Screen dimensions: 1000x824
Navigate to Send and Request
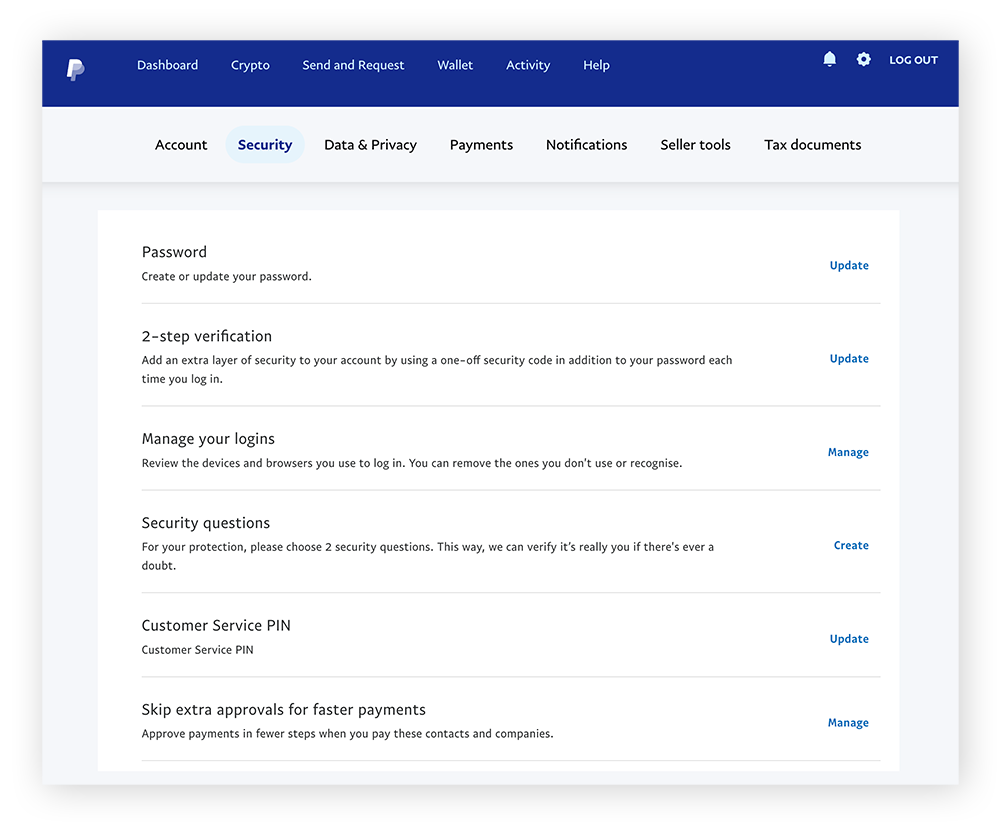(353, 65)
